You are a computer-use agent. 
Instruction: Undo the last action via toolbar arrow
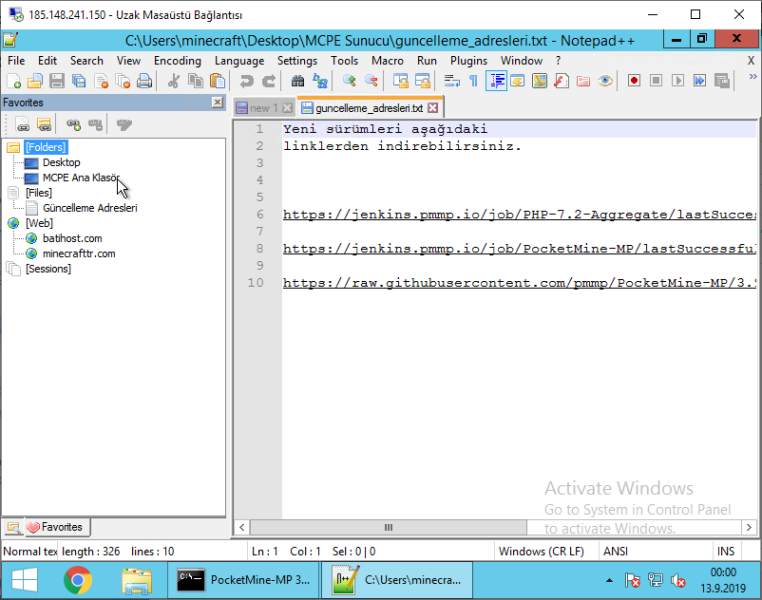coord(246,81)
